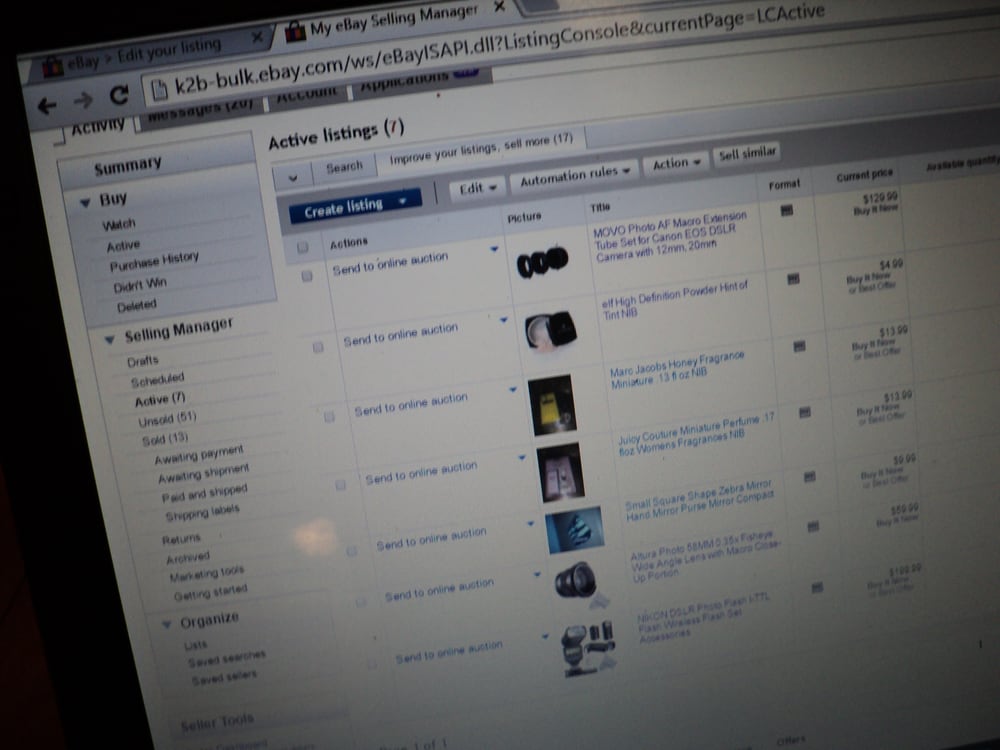The width and height of the screenshot is (1000, 750).
Task: Collapse the Organize section triangle
Action: click(x=166, y=624)
